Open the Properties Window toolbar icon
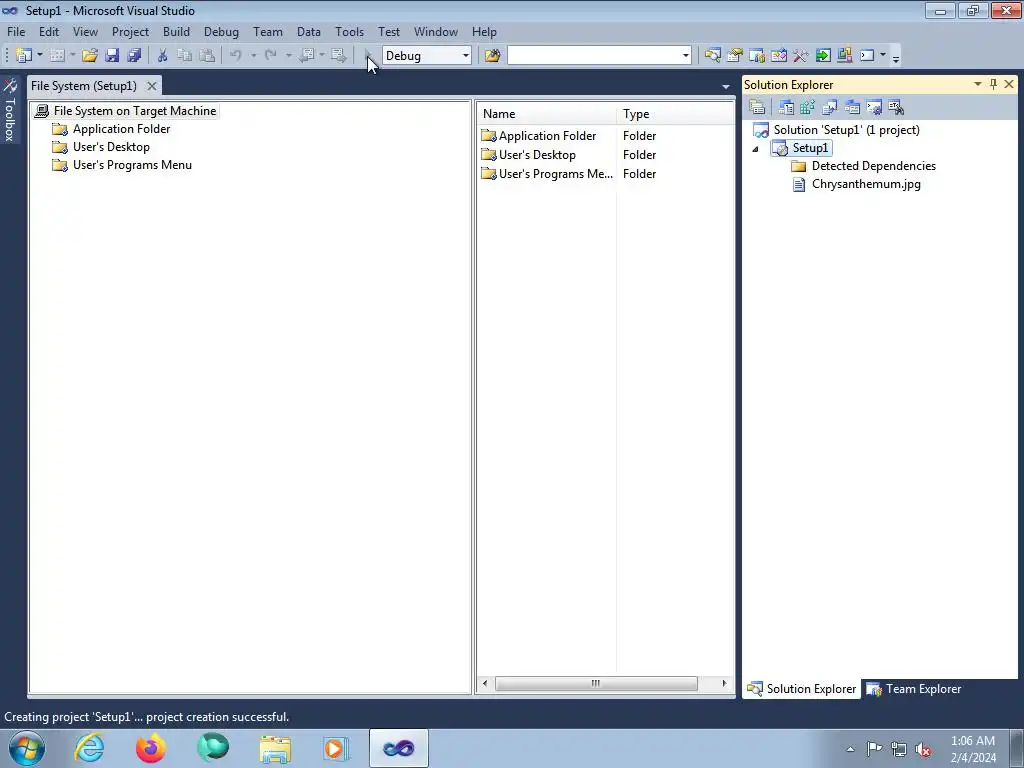This screenshot has height=768, width=1024. pos(735,56)
